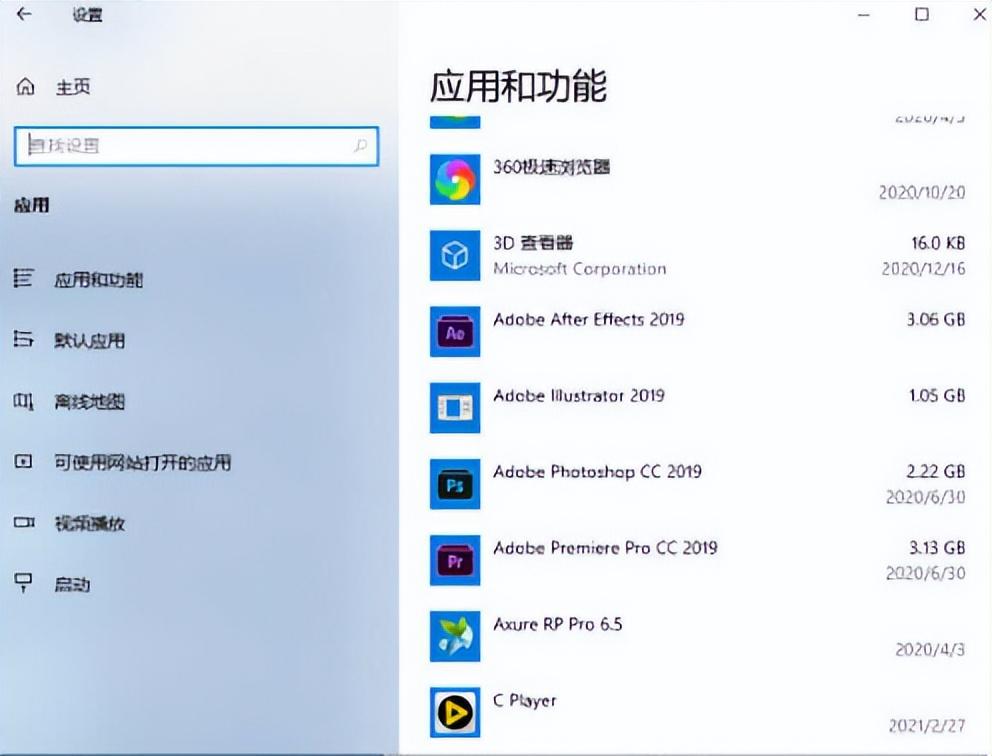992x756 pixels.
Task: Select Adobe Illustrator 2019 entry
Action: coord(578,395)
